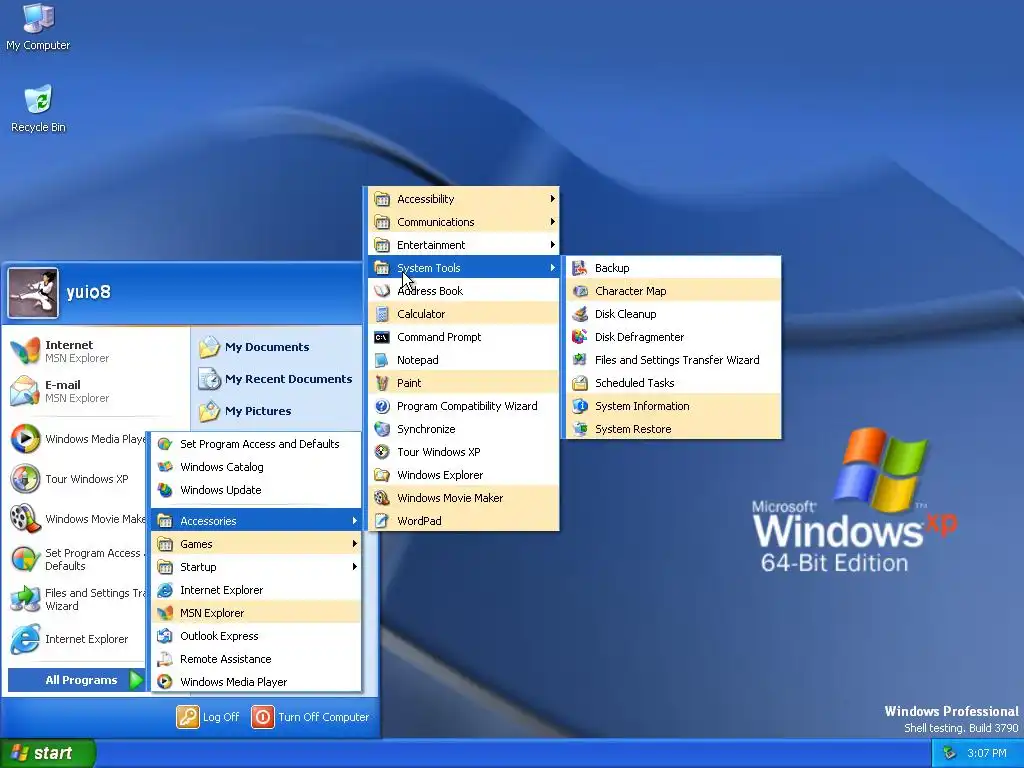Launch Windows Update

point(256,490)
